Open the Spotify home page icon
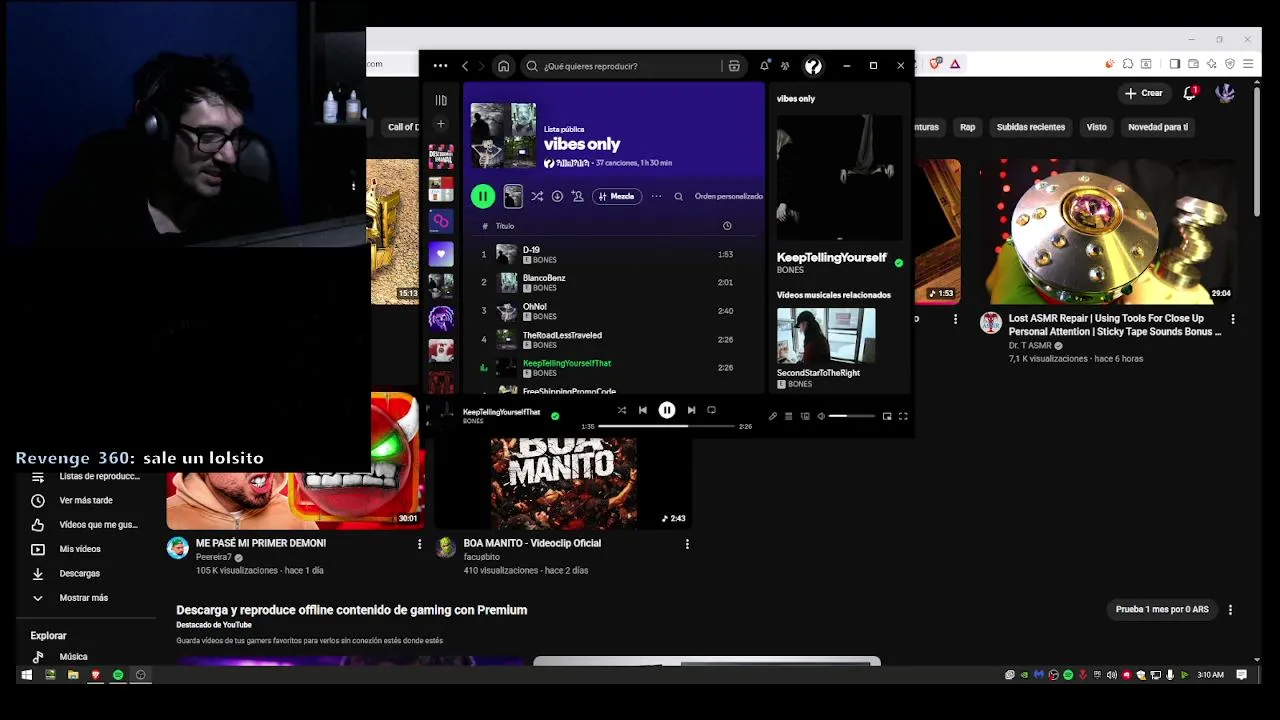Screen dimensions: 1280x720 pyautogui.click(x=503, y=66)
